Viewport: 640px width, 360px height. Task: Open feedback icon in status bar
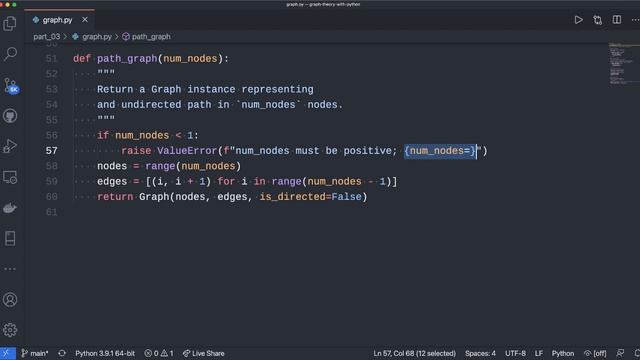tap(620, 353)
